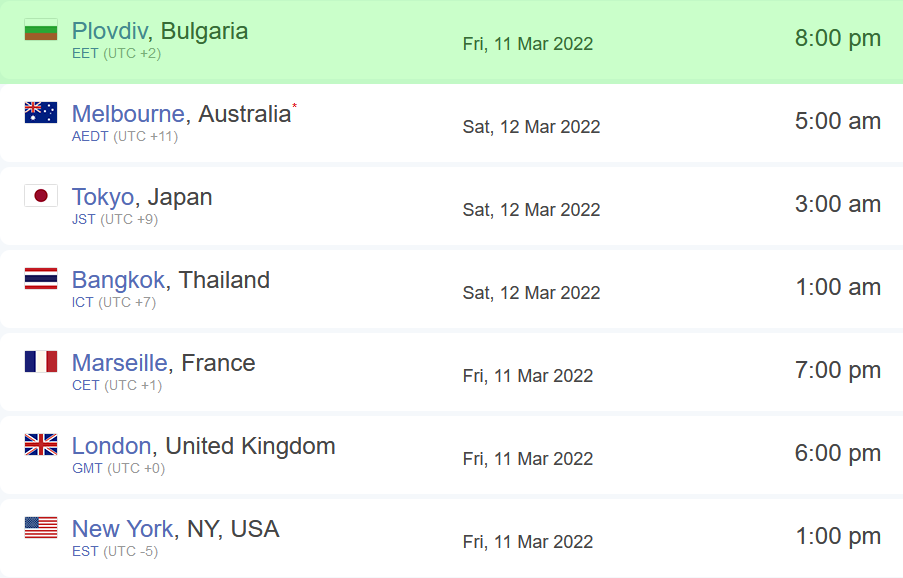Click the red asterisk beside Australia
The image size is (903, 578).
[294, 105]
